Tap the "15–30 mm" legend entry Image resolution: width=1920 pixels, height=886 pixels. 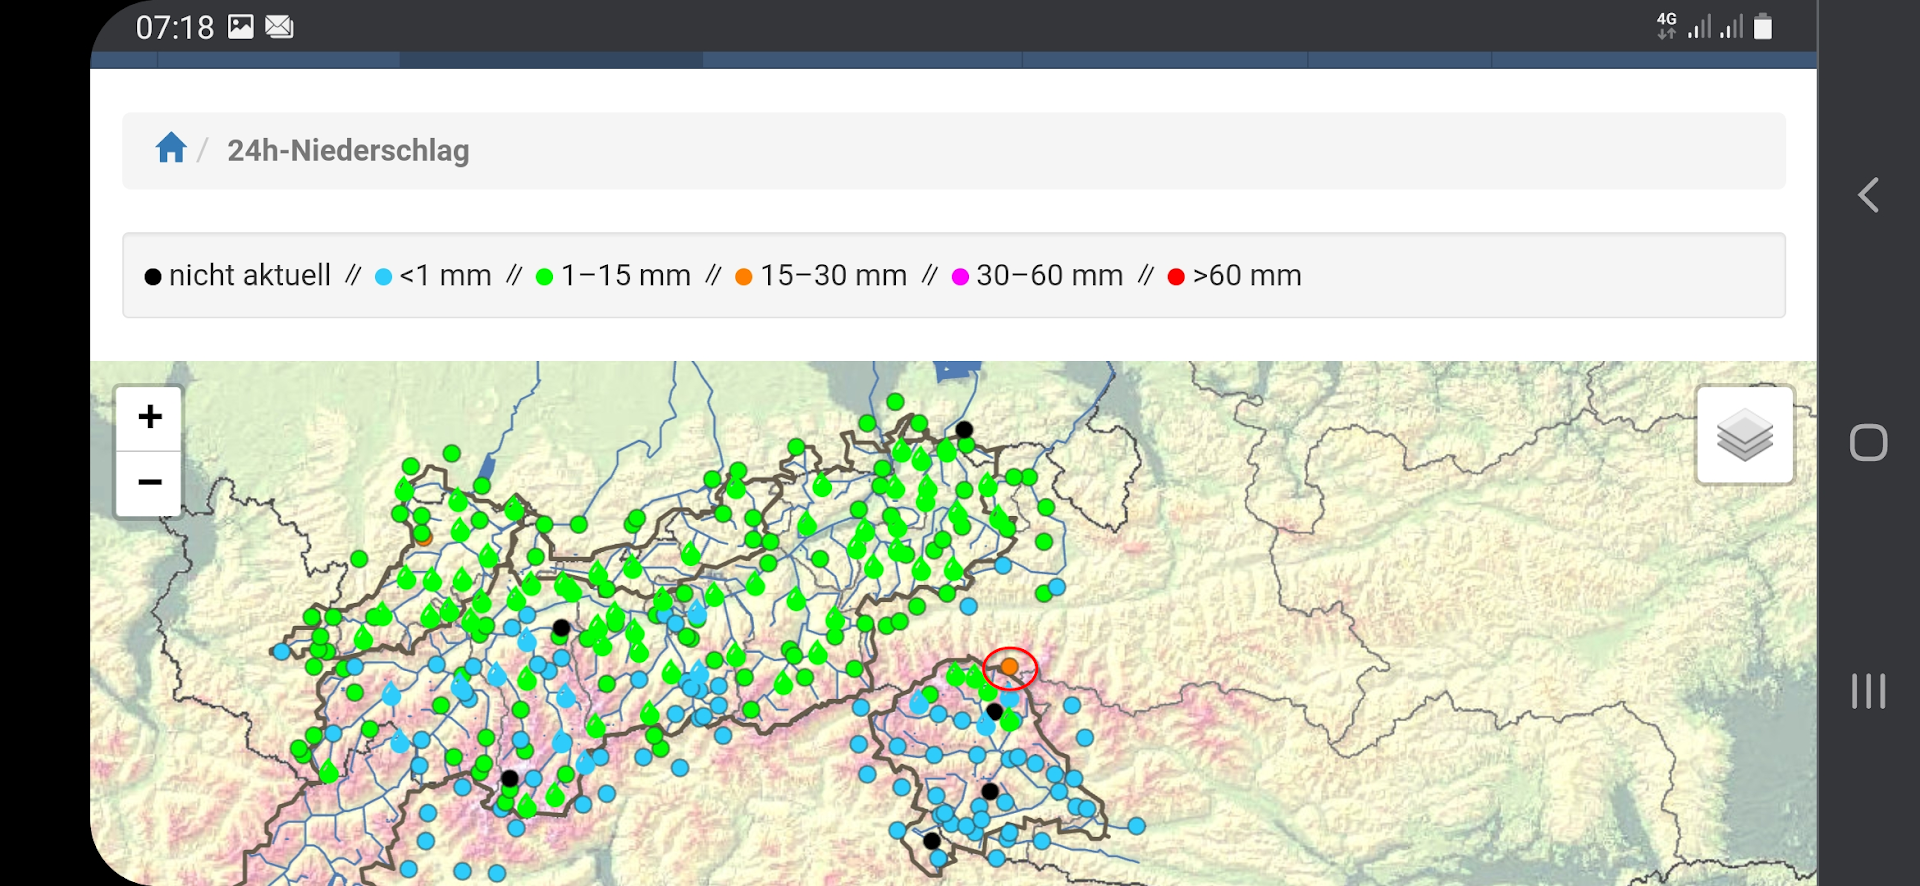tap(821, 275)
